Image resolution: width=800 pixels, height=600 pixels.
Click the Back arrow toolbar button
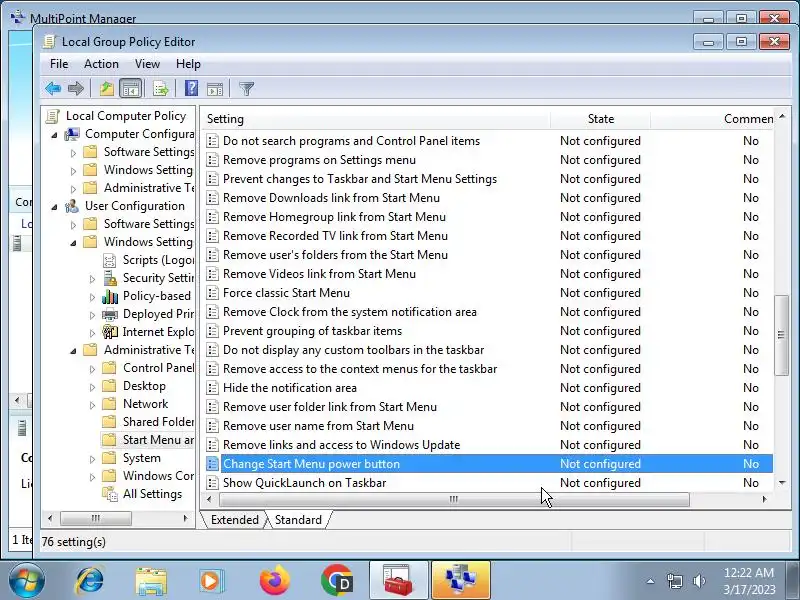(x=53, y=89)
